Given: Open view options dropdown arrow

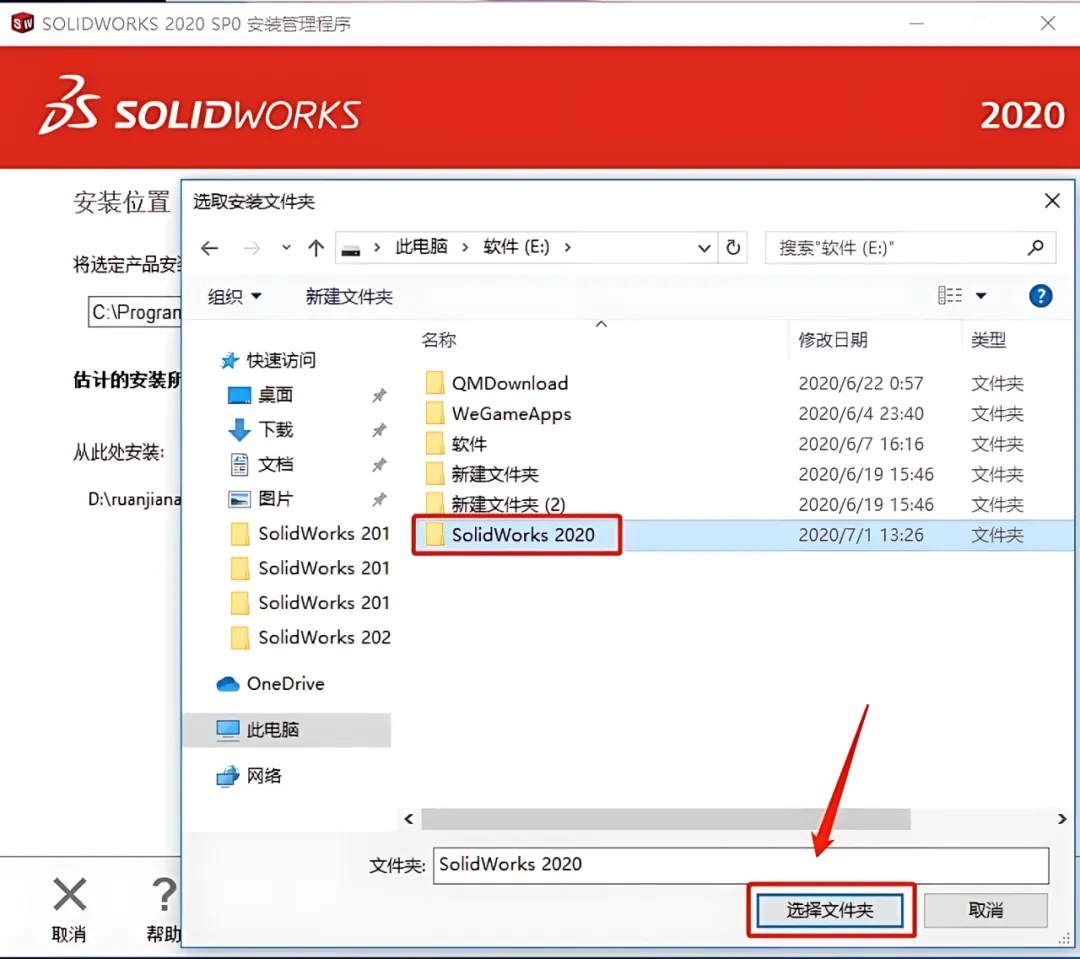Looking at the screenshot, I should pos(981,296).
